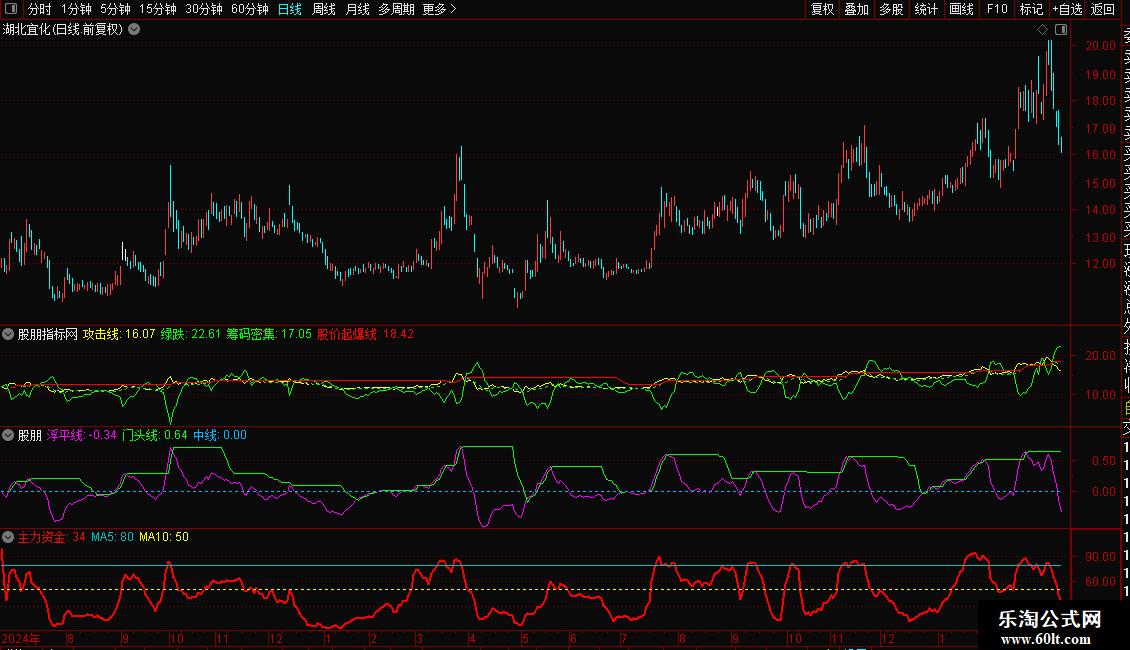Click the 湖北宜化(日线.前复权) title
The height and width of the screenshot is (650, 1130).
click(x=63, y=30)
